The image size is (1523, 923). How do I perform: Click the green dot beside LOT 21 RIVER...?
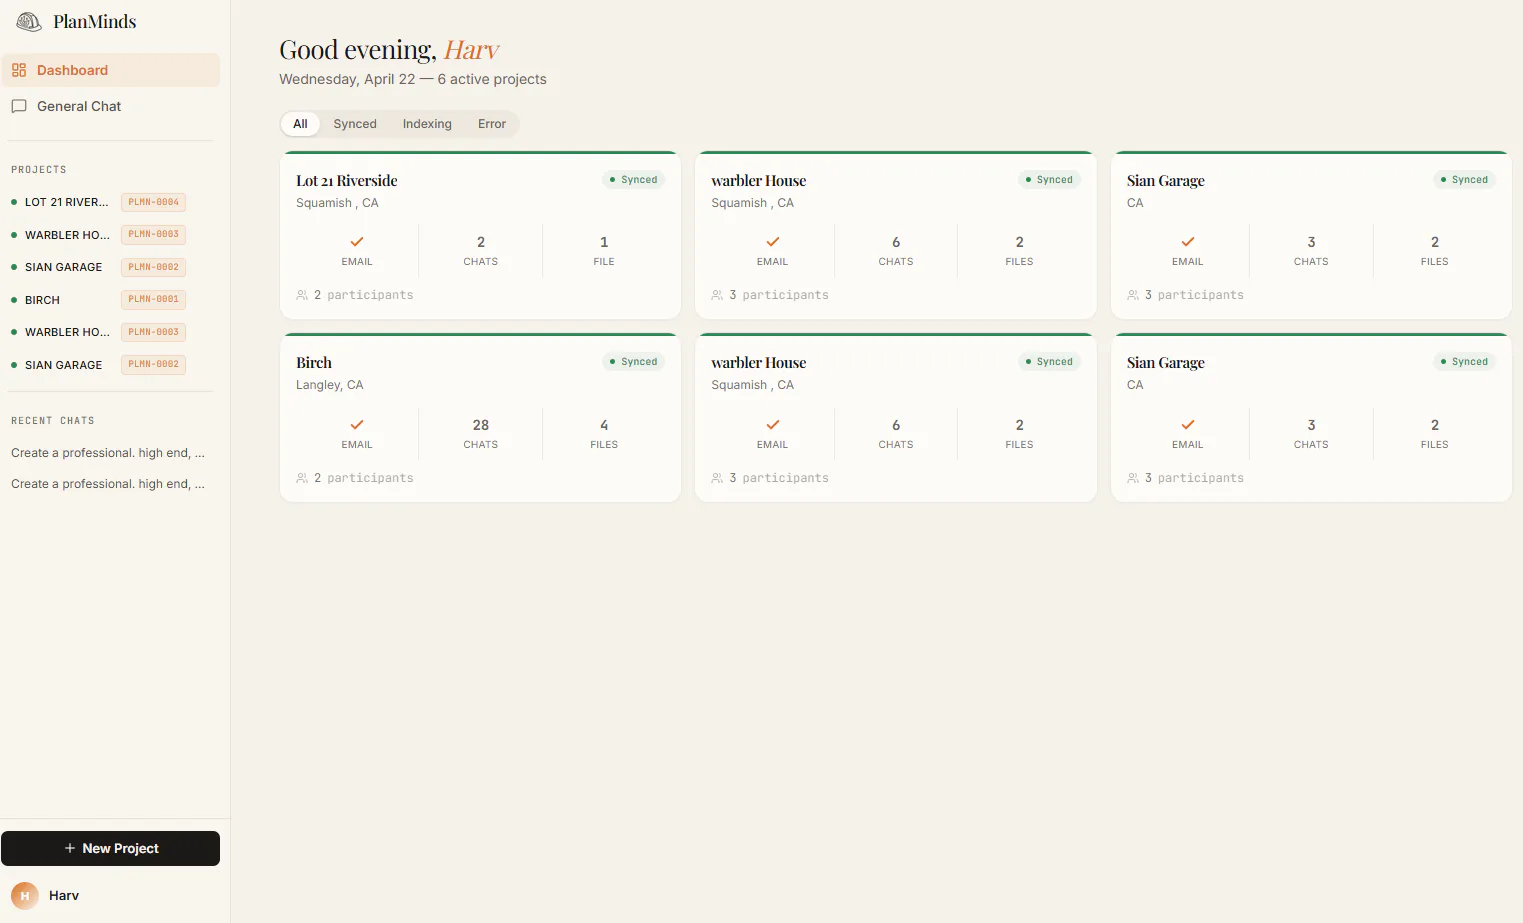[14, 202]
